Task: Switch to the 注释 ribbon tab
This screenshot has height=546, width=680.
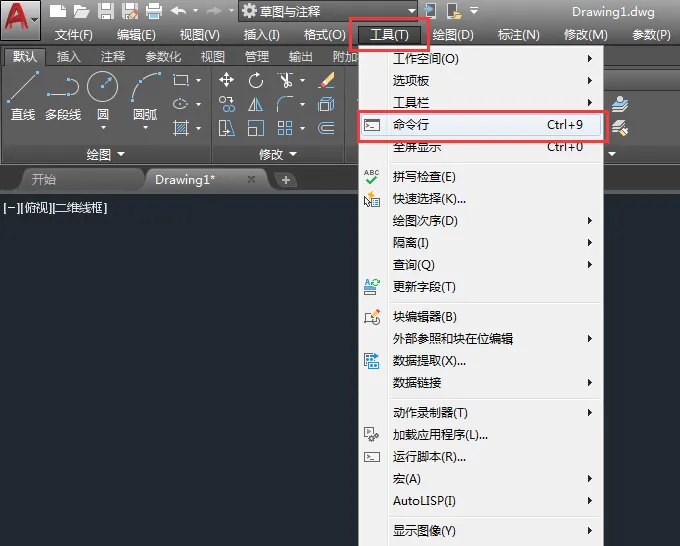Action: [112, 57]
